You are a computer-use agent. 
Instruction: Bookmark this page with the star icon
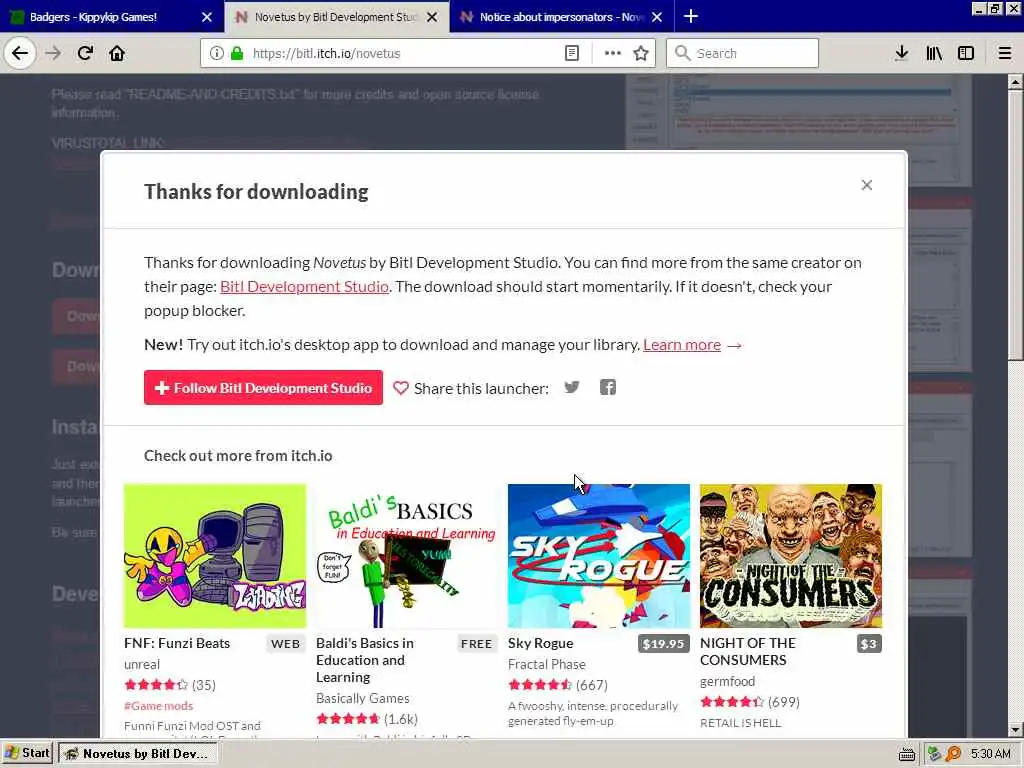(x=641, y=53)
